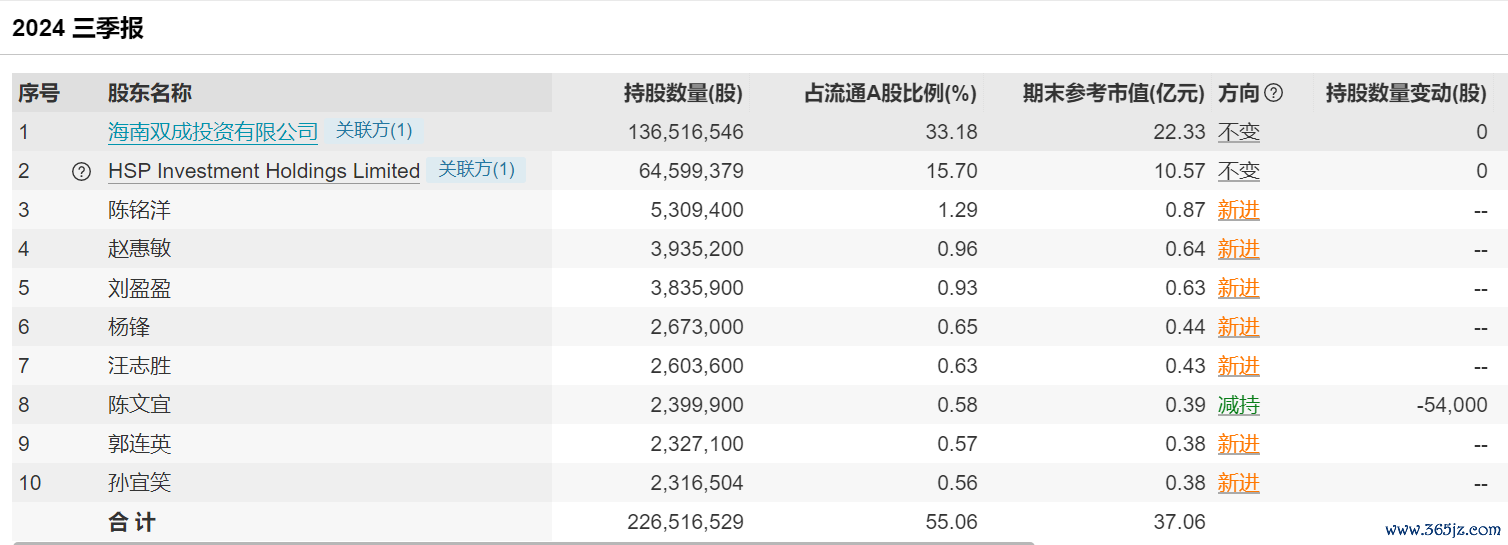Screen dimensions: 1508x545
Task: Expand 关联方(1) tag for HSP Investment Holdings
Action: 476,169
